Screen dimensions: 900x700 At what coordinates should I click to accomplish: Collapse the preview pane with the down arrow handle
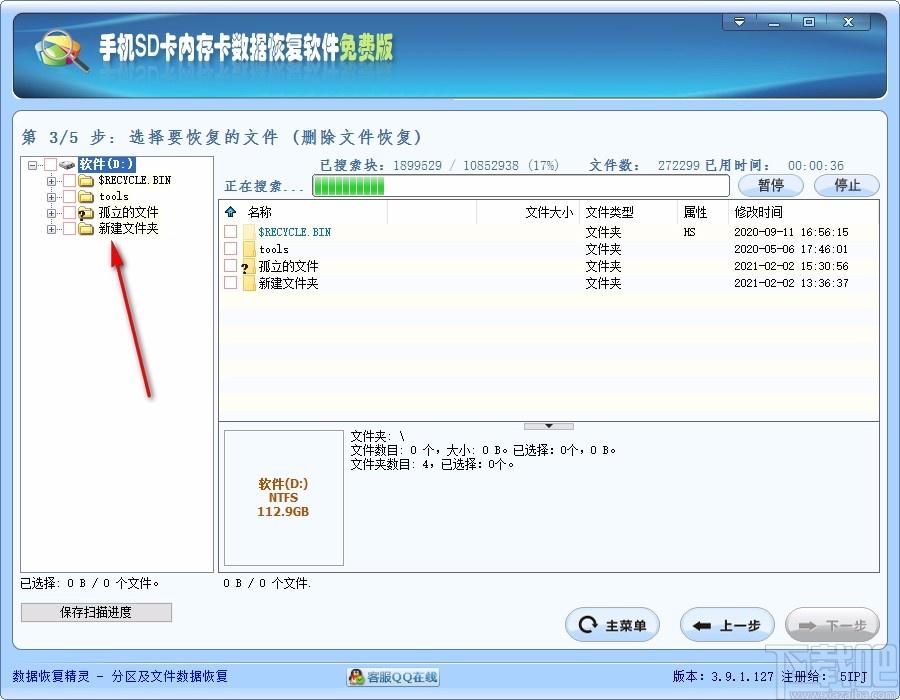click(549, 426)
